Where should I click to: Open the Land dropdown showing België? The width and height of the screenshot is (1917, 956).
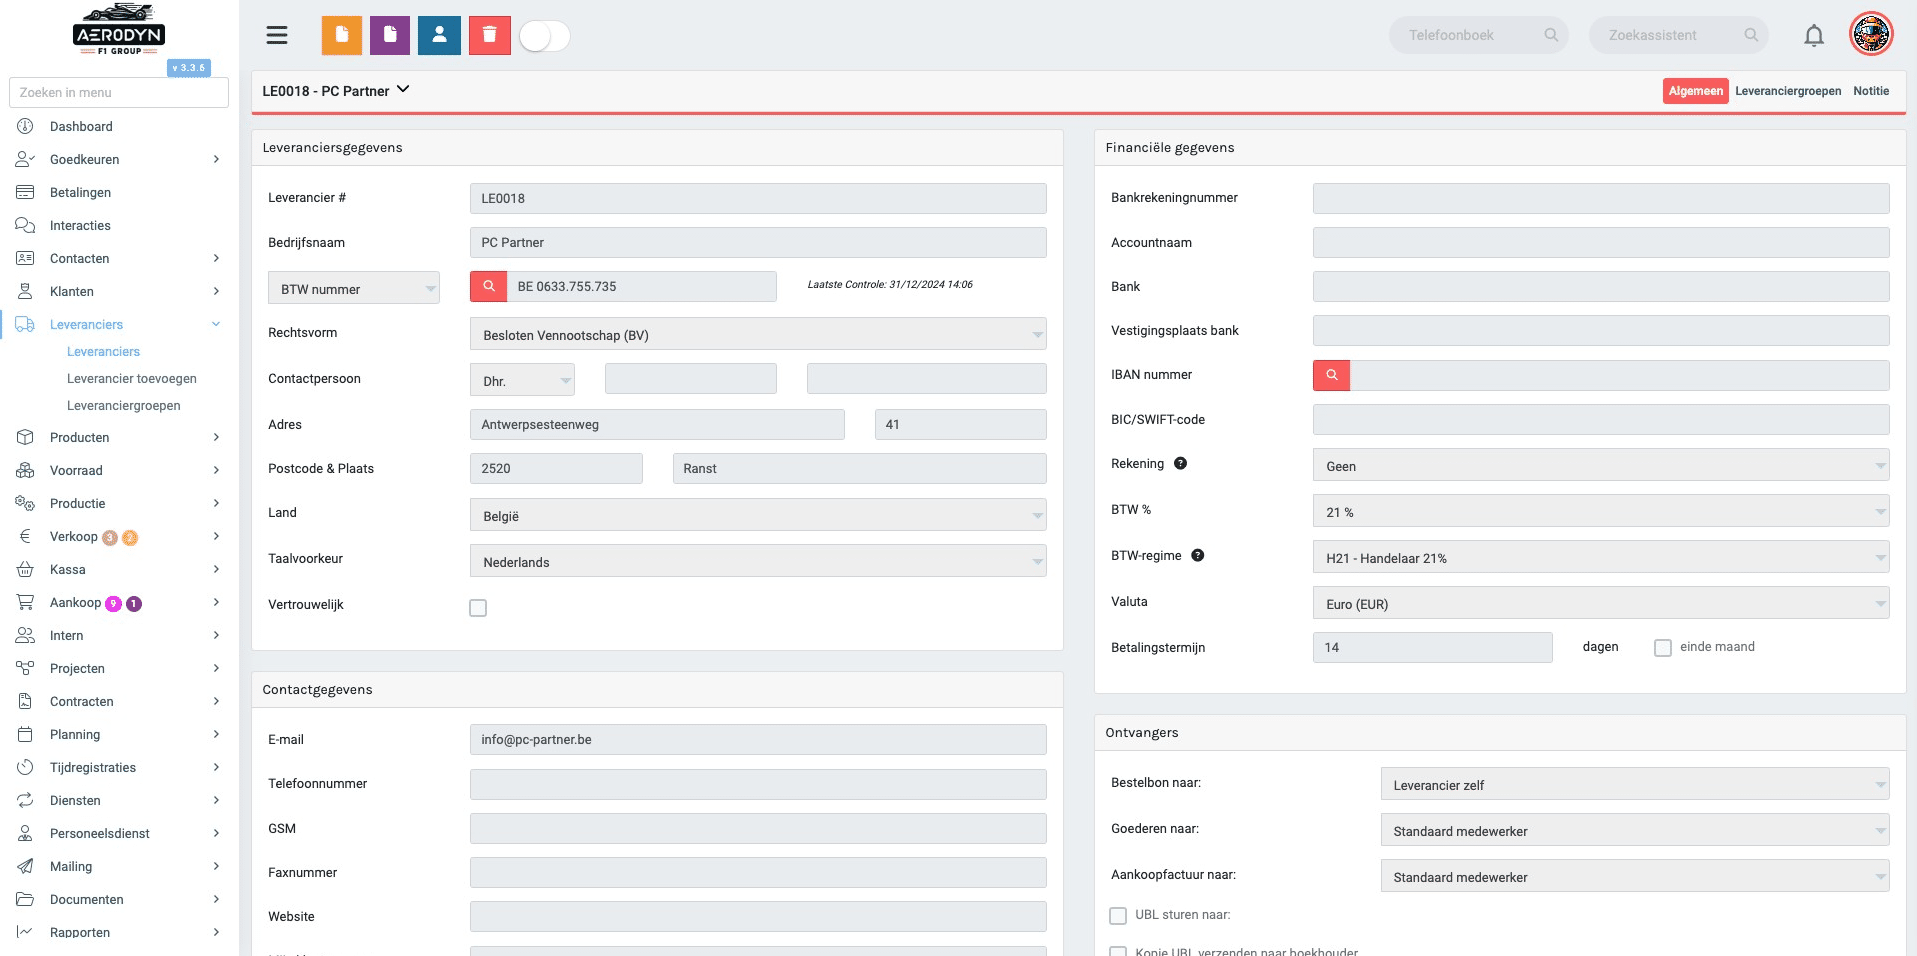pyautogui.click(x=758, y=515)
